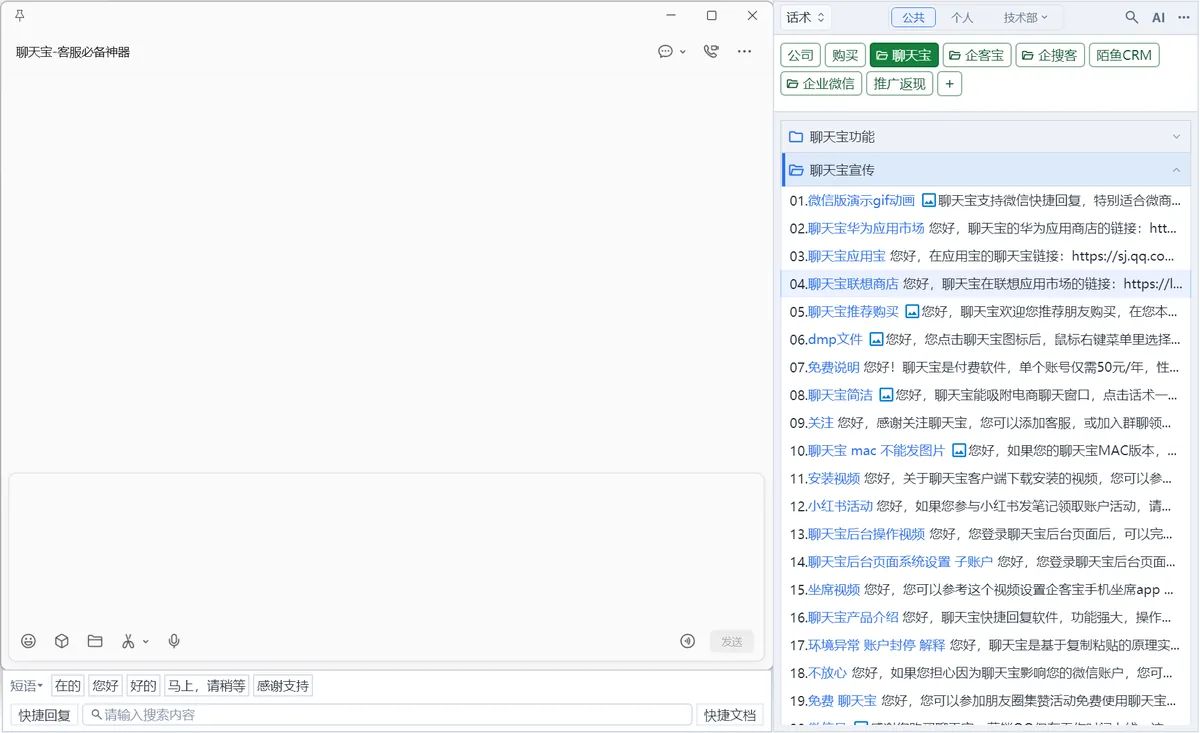Click the circular icon beside the send button
1200x733 pixels.
point(688,641)
